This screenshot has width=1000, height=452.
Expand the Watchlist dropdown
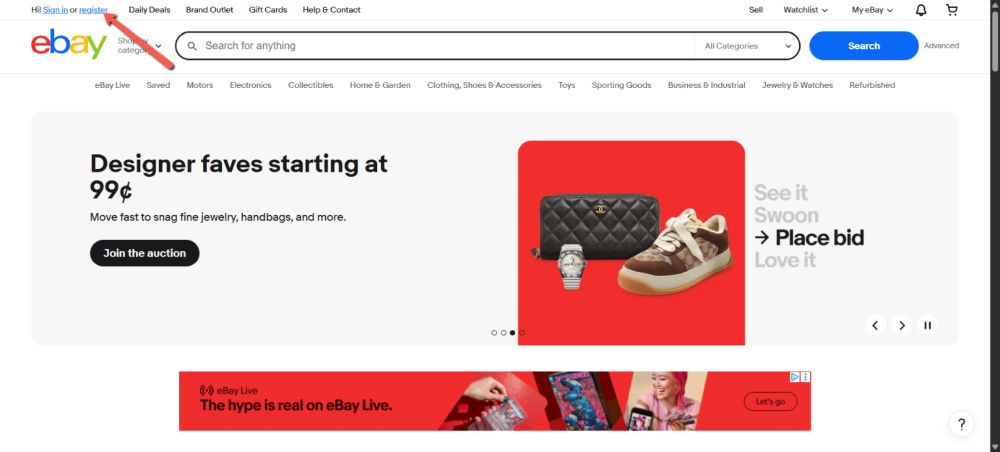pyautogui.click(x=805, y=10)
